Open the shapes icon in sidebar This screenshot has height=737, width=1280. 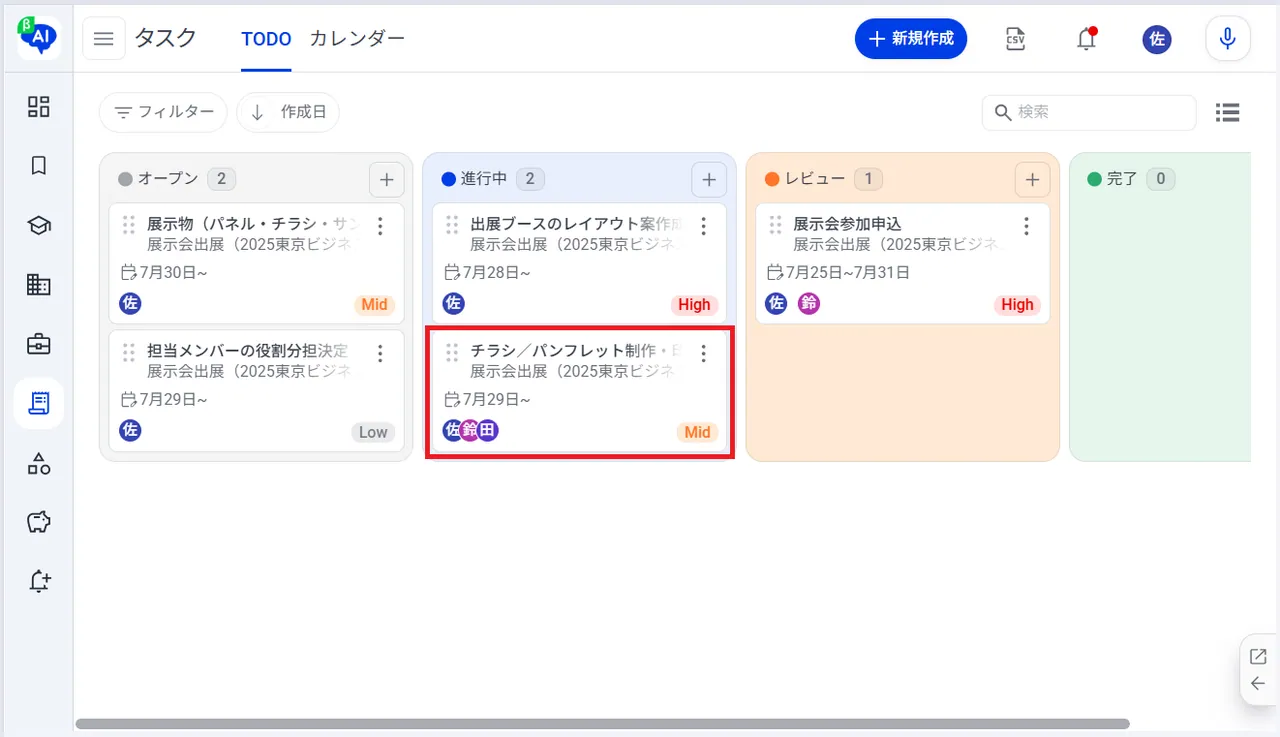pos(38,463)
